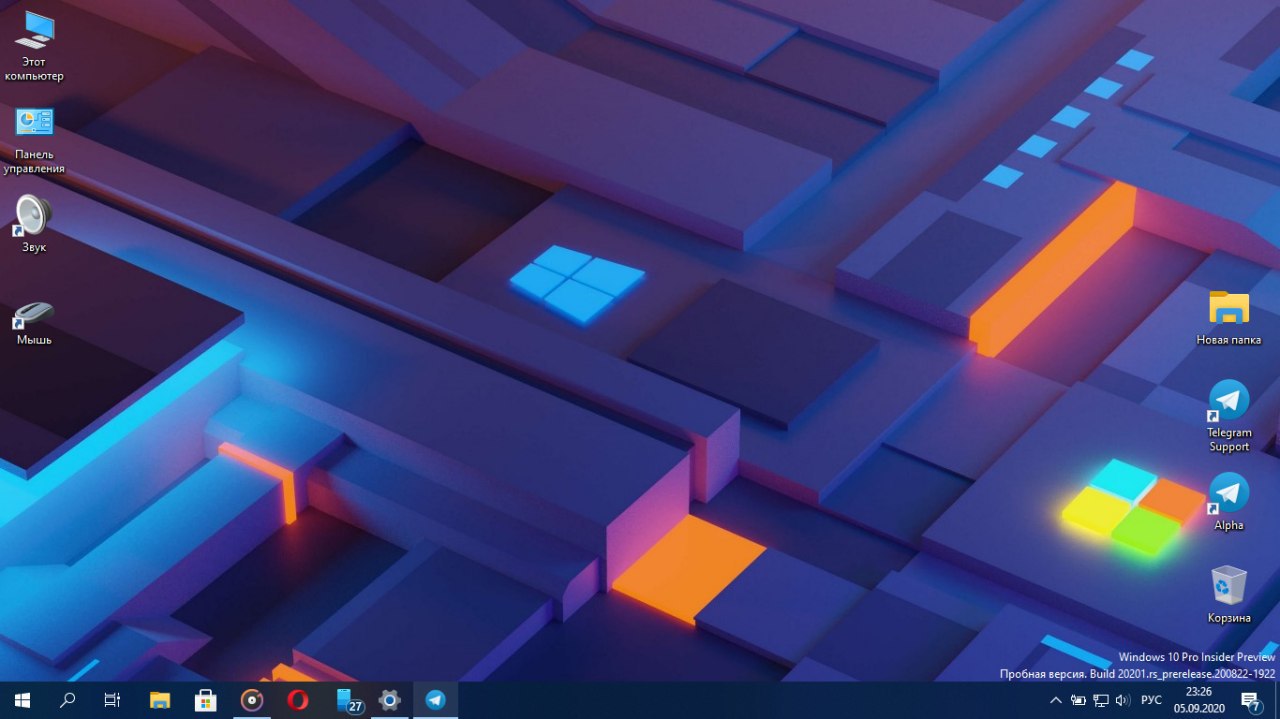Open the Windows Start menu
The width and height of the screenshot is (1280, 719).
tap(22, 700)
